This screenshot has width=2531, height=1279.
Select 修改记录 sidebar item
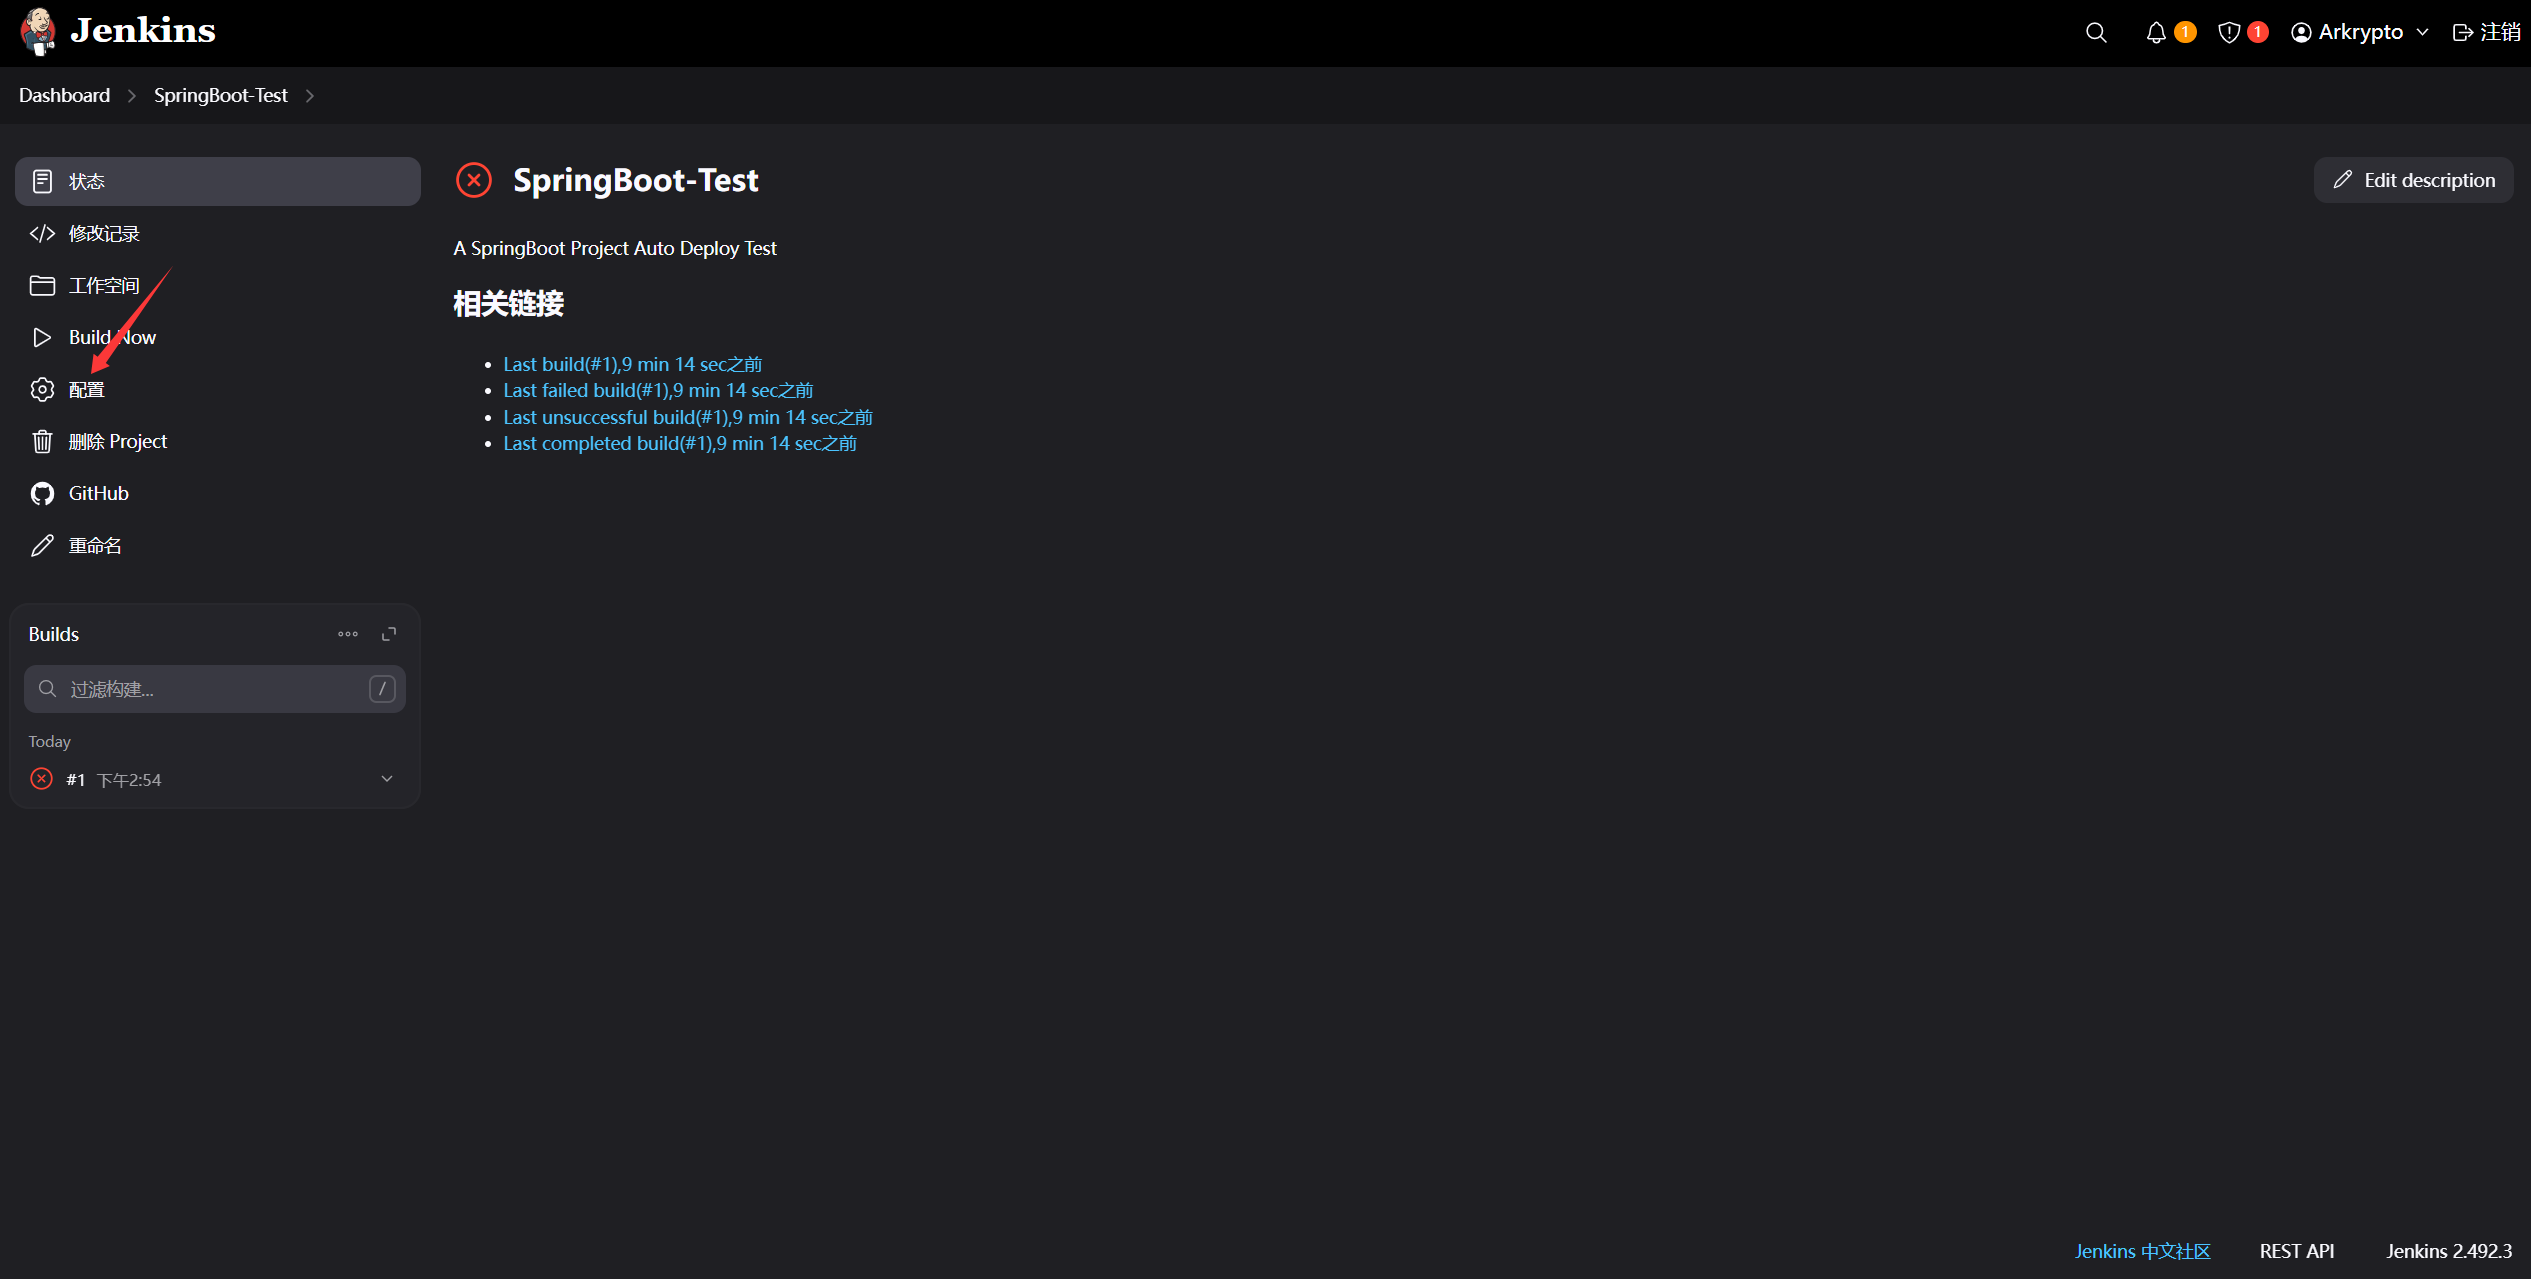click(x=103, y=234)
